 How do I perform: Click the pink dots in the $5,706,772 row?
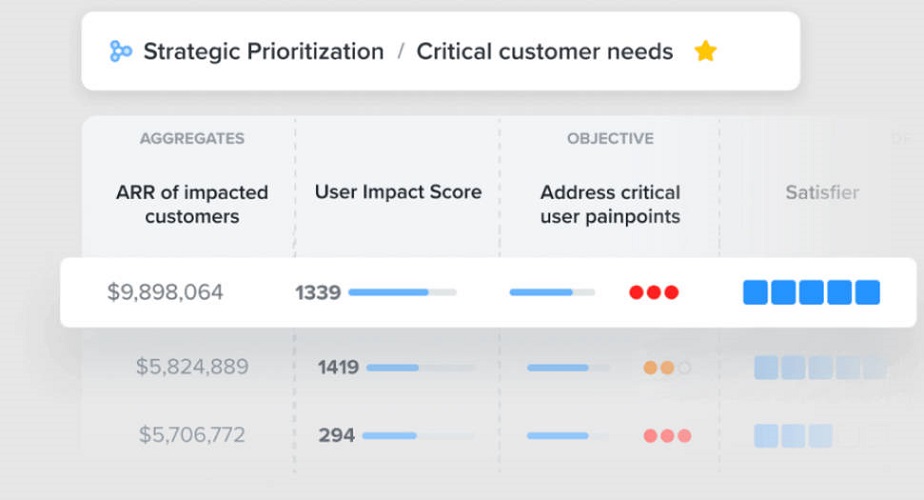(x=667, y=436)
